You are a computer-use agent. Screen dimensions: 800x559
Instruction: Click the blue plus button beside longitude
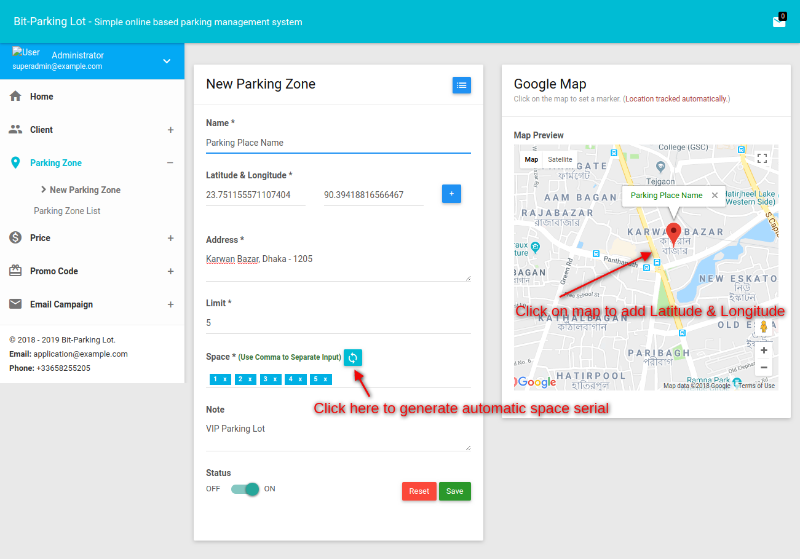pyautogui.click(x=451, y=193)
